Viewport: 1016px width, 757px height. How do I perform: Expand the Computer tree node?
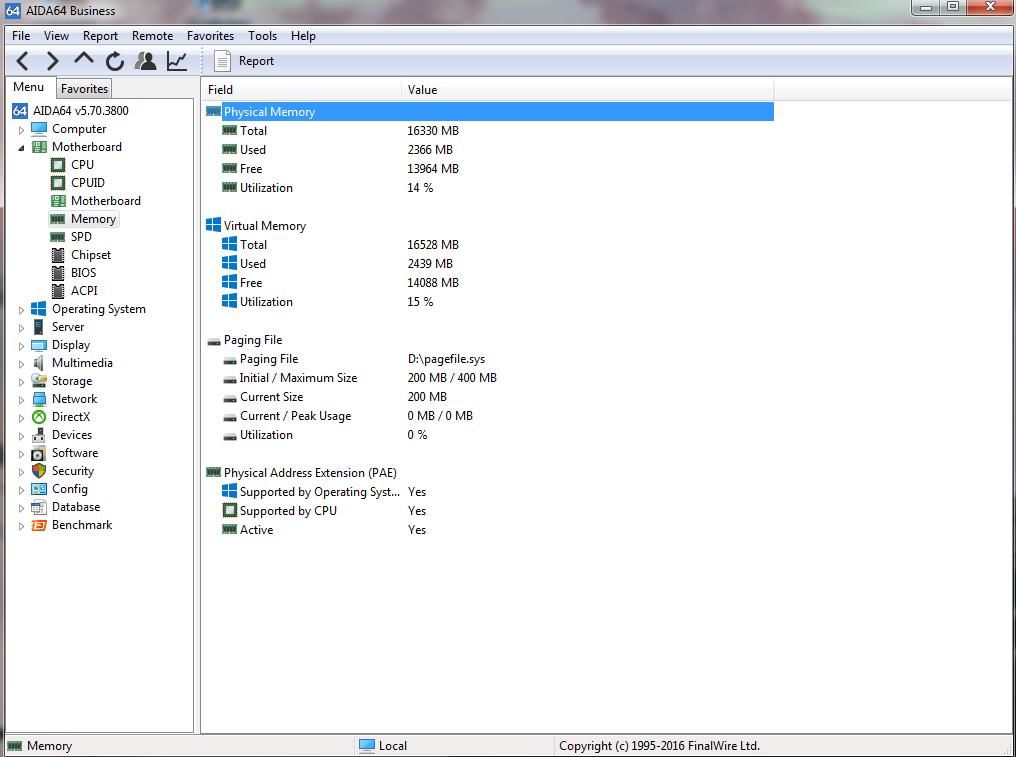(x=21, y=130)
